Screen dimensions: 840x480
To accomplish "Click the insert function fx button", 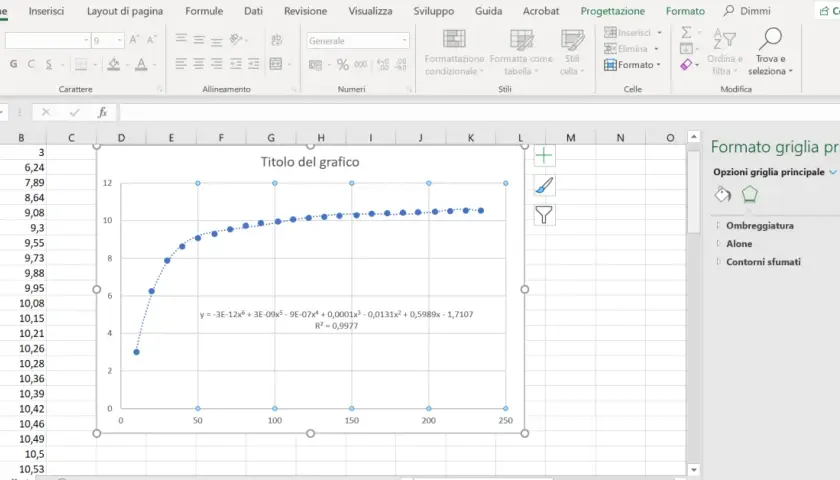I will click(x=102, y=112).
